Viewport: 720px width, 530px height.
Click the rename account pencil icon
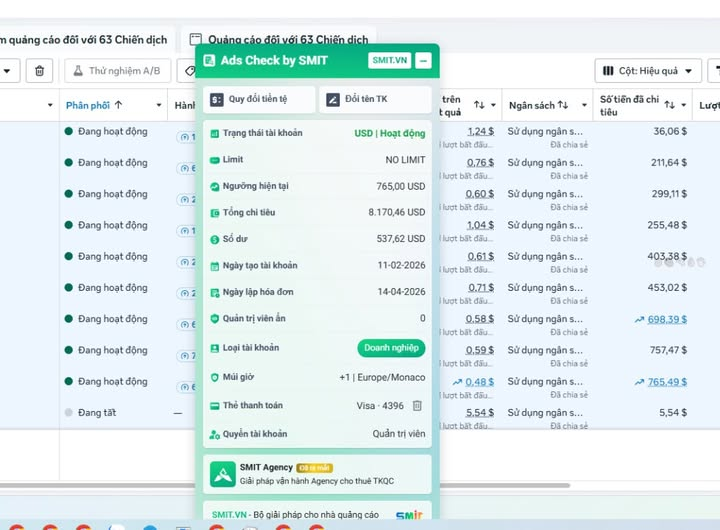coord(333,99)
